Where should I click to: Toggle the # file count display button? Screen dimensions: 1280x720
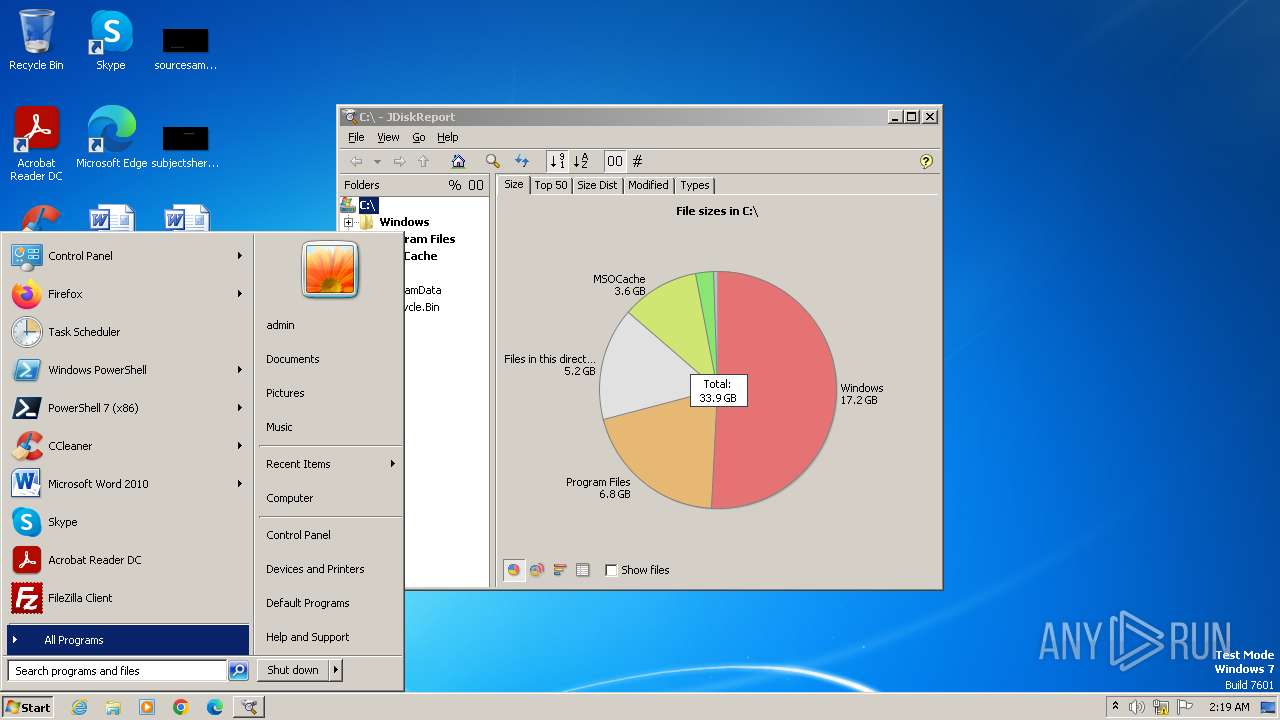[637, 161]
